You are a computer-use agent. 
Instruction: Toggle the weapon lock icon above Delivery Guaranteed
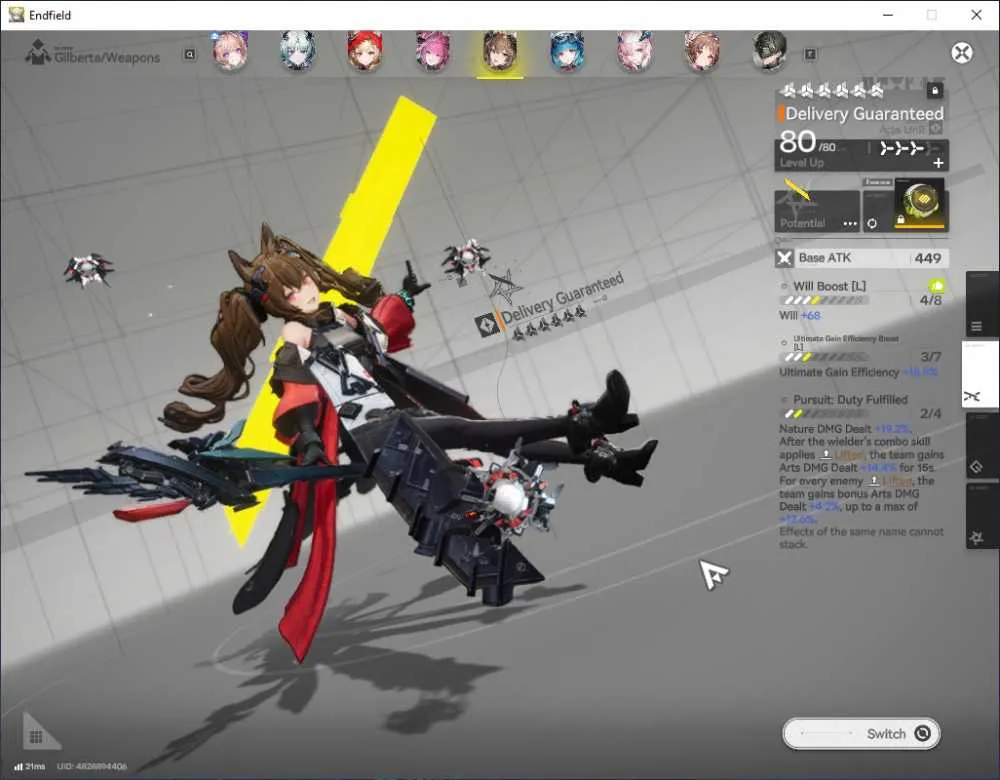[x=935, y=91]
